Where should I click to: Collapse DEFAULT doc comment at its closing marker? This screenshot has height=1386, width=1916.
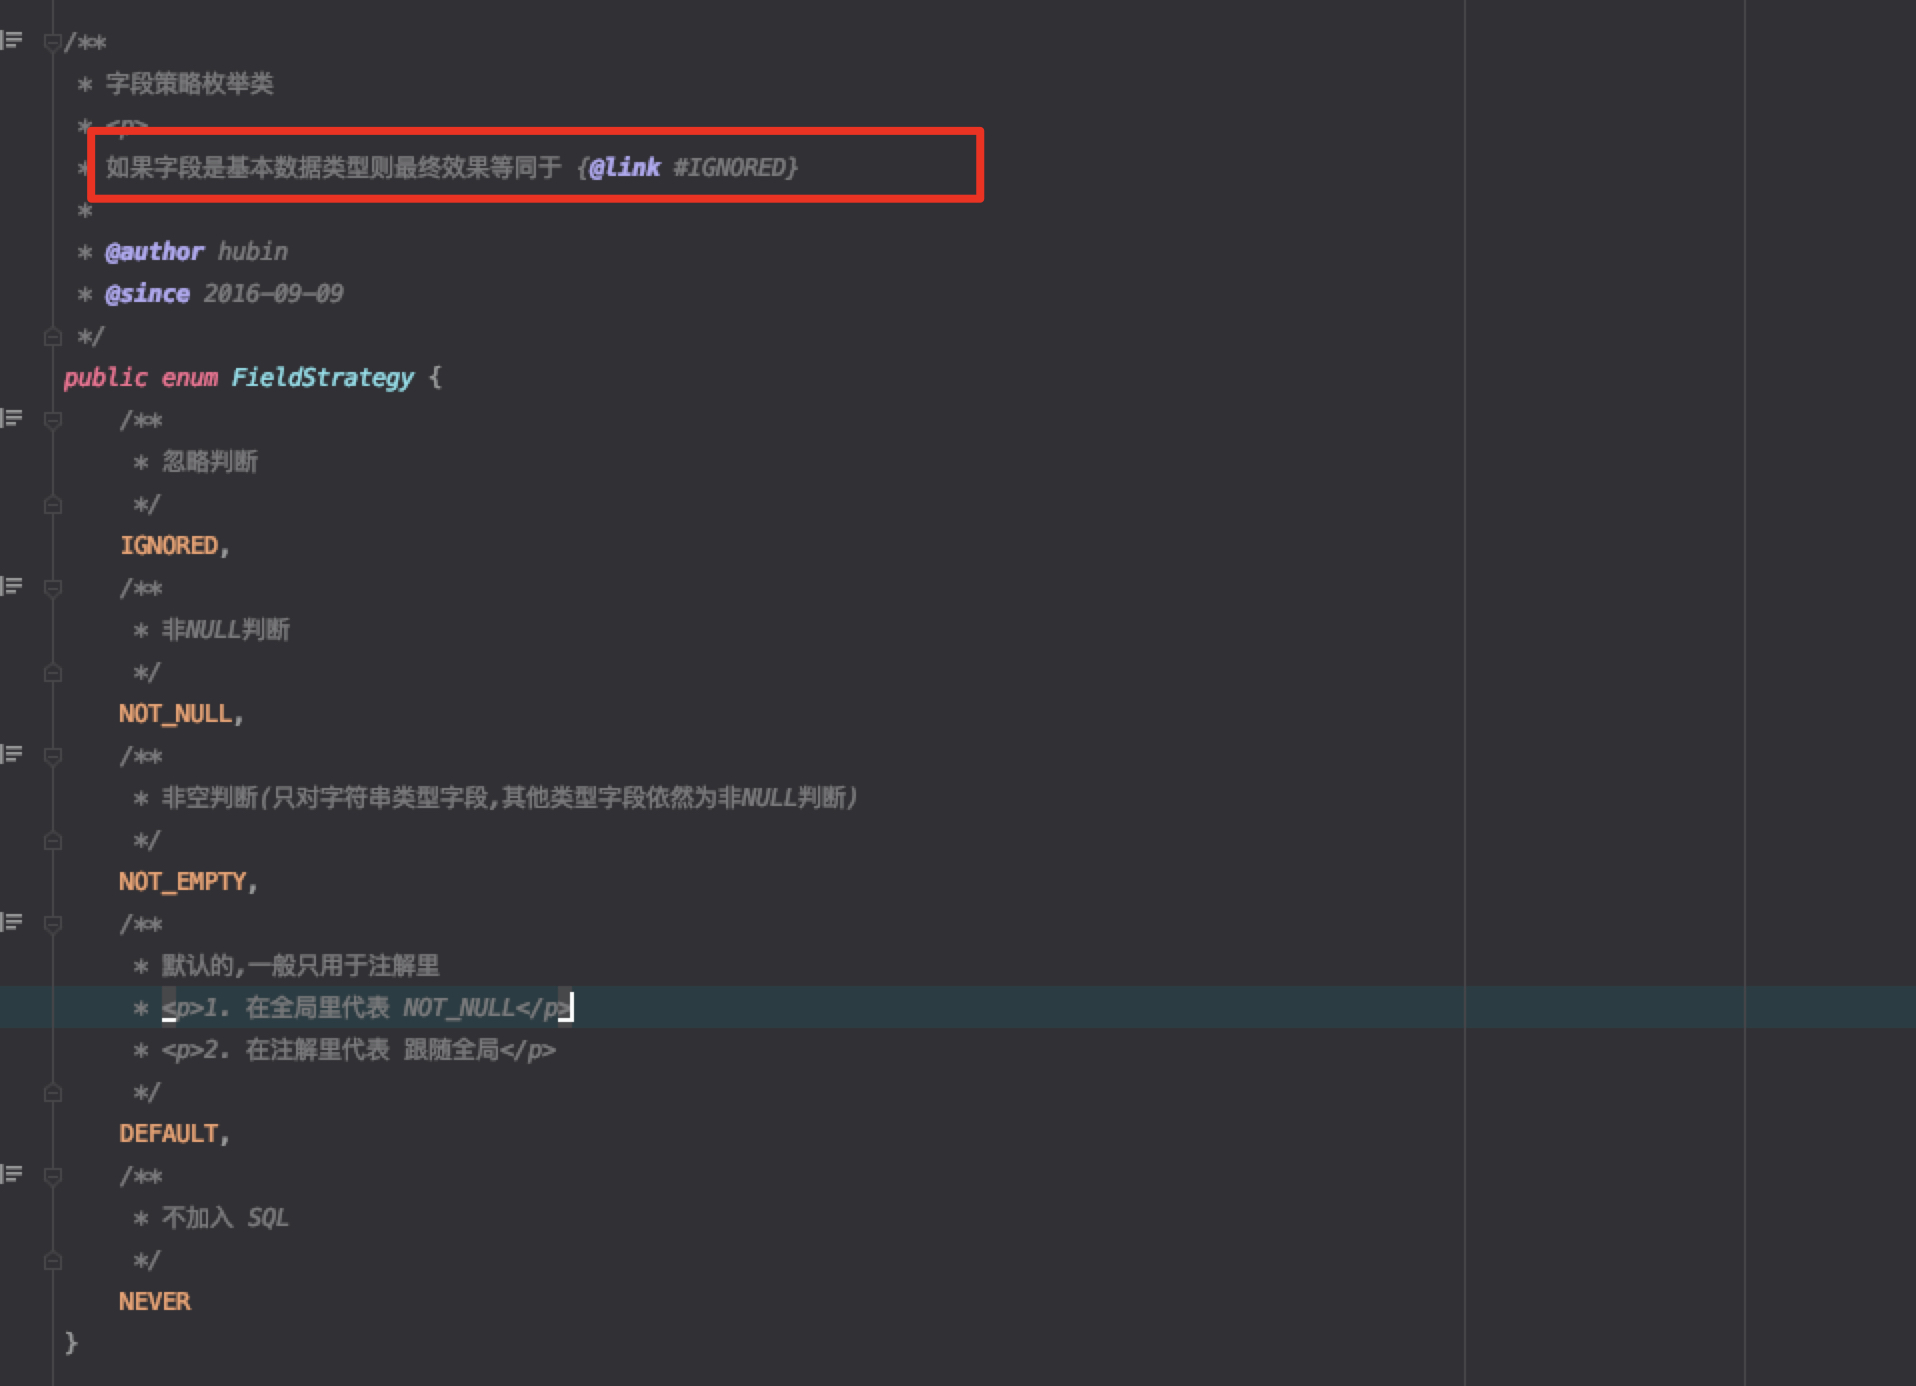pyautogui.click(x=53, y=1093)
